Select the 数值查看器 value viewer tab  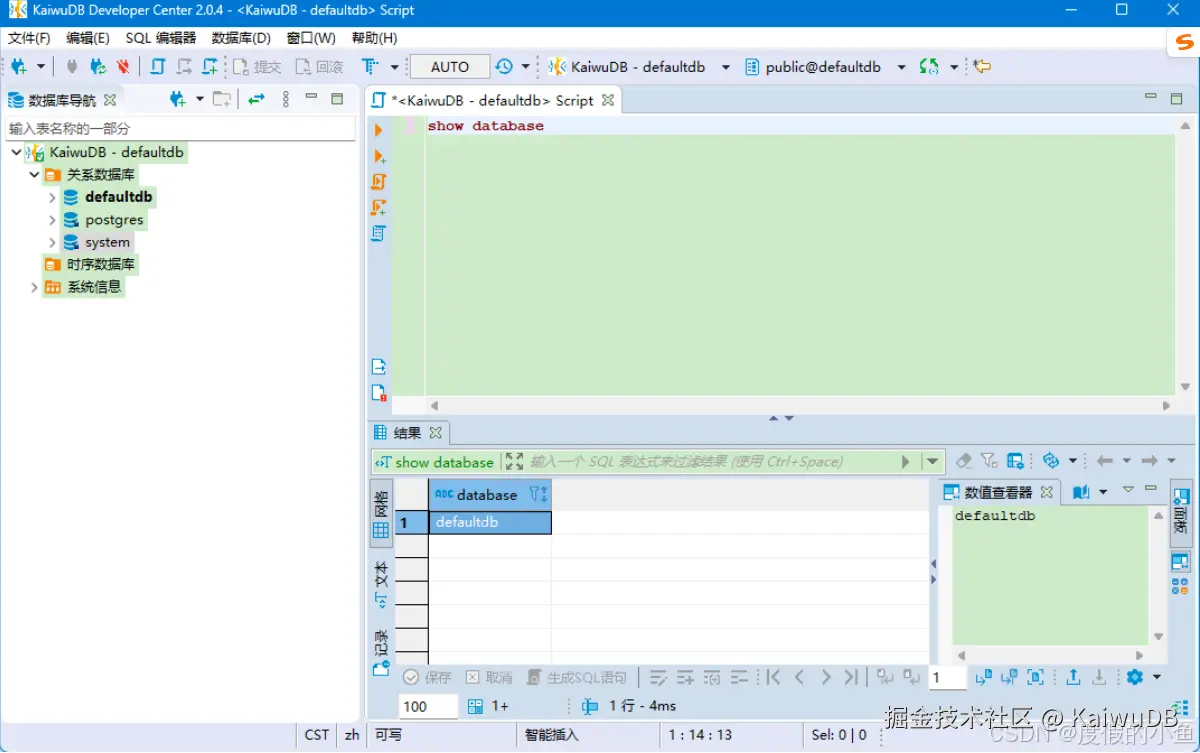click(x=998, y=492)
